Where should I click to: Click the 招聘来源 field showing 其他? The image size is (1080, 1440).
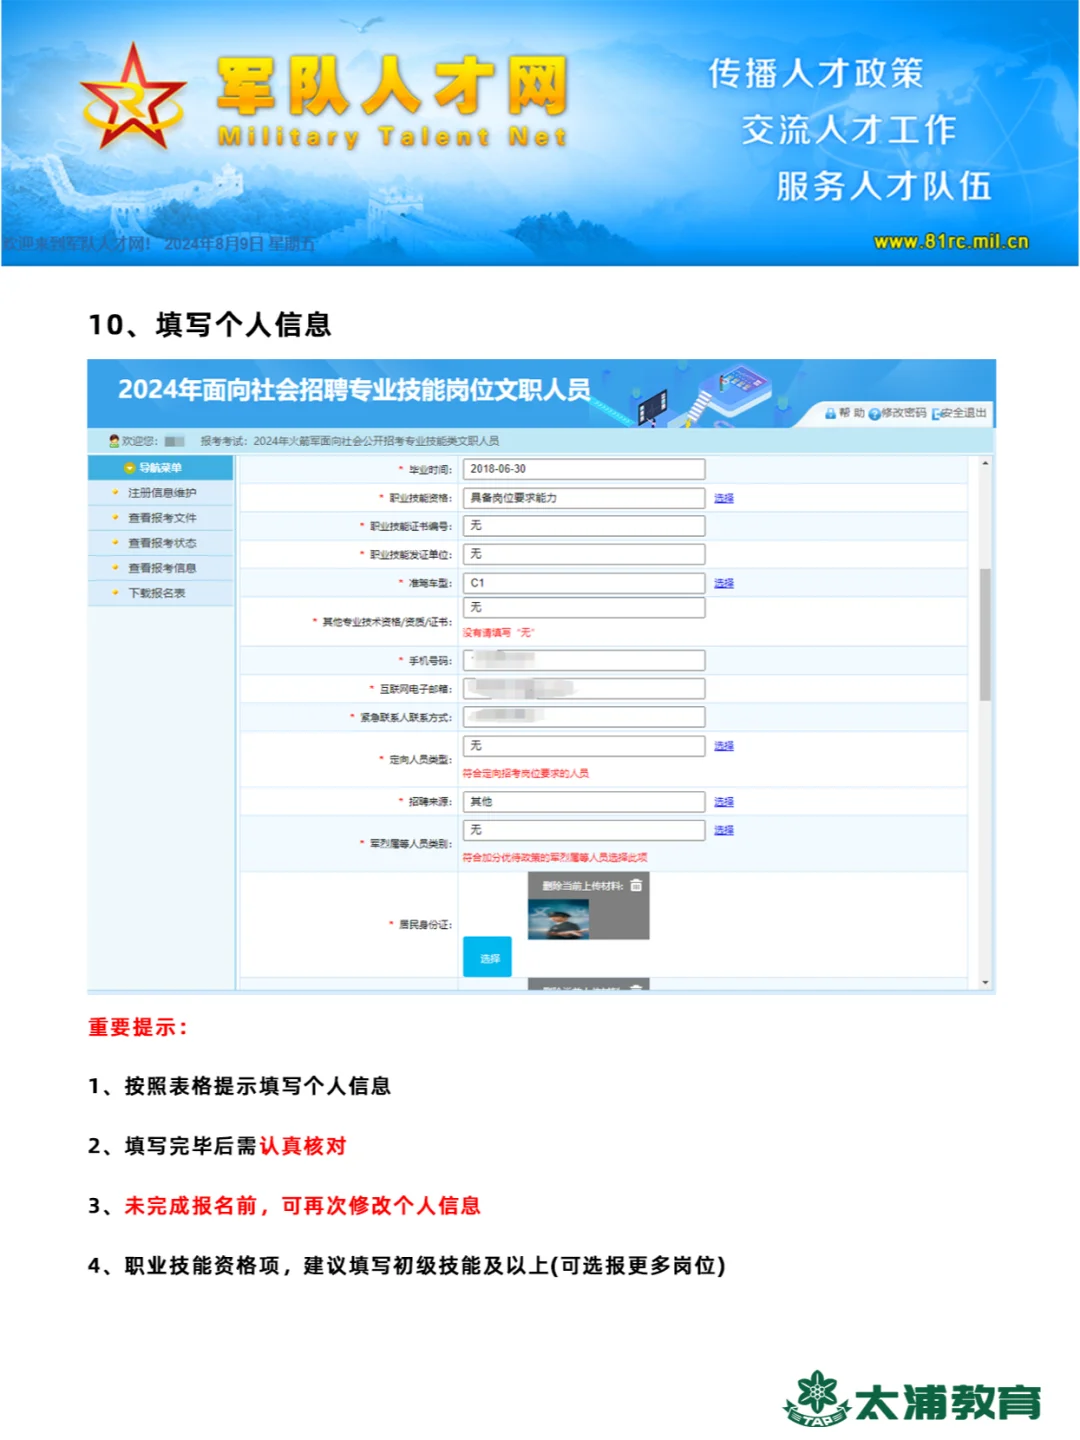pyautogui.click(x=584, y=802)
